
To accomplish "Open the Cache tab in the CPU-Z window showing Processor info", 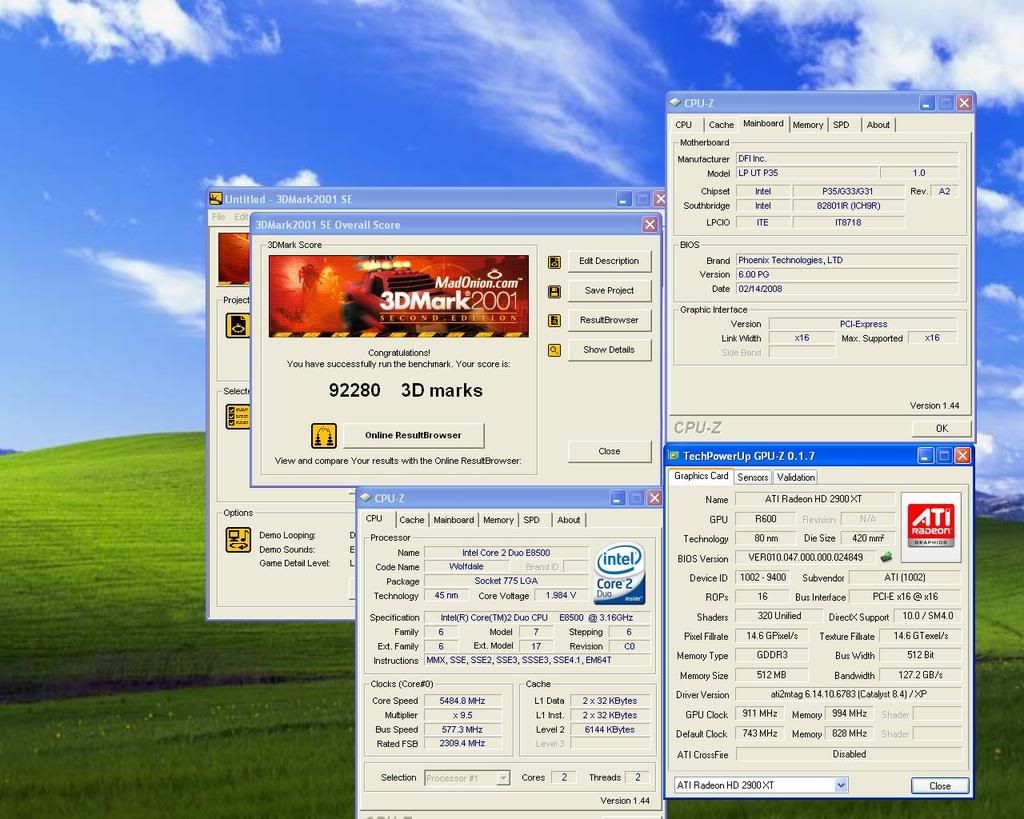I will coord(411,520).
